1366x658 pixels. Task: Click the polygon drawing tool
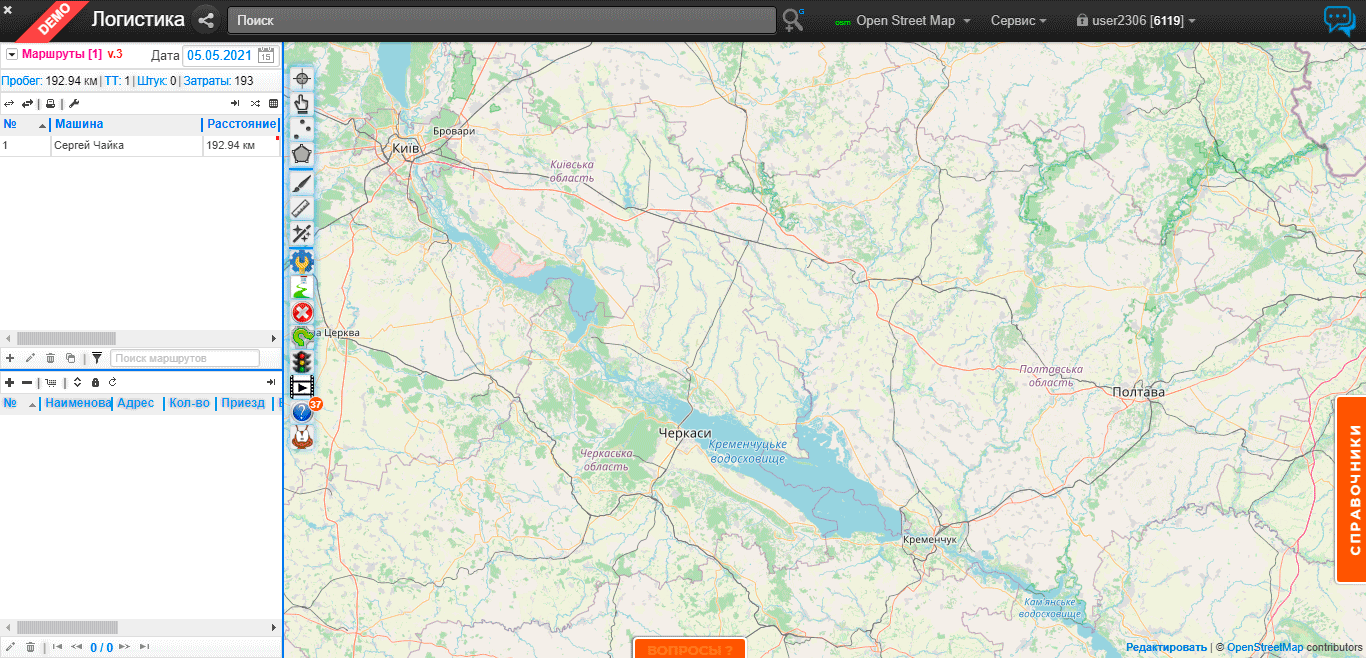click(x=302, y=155)
